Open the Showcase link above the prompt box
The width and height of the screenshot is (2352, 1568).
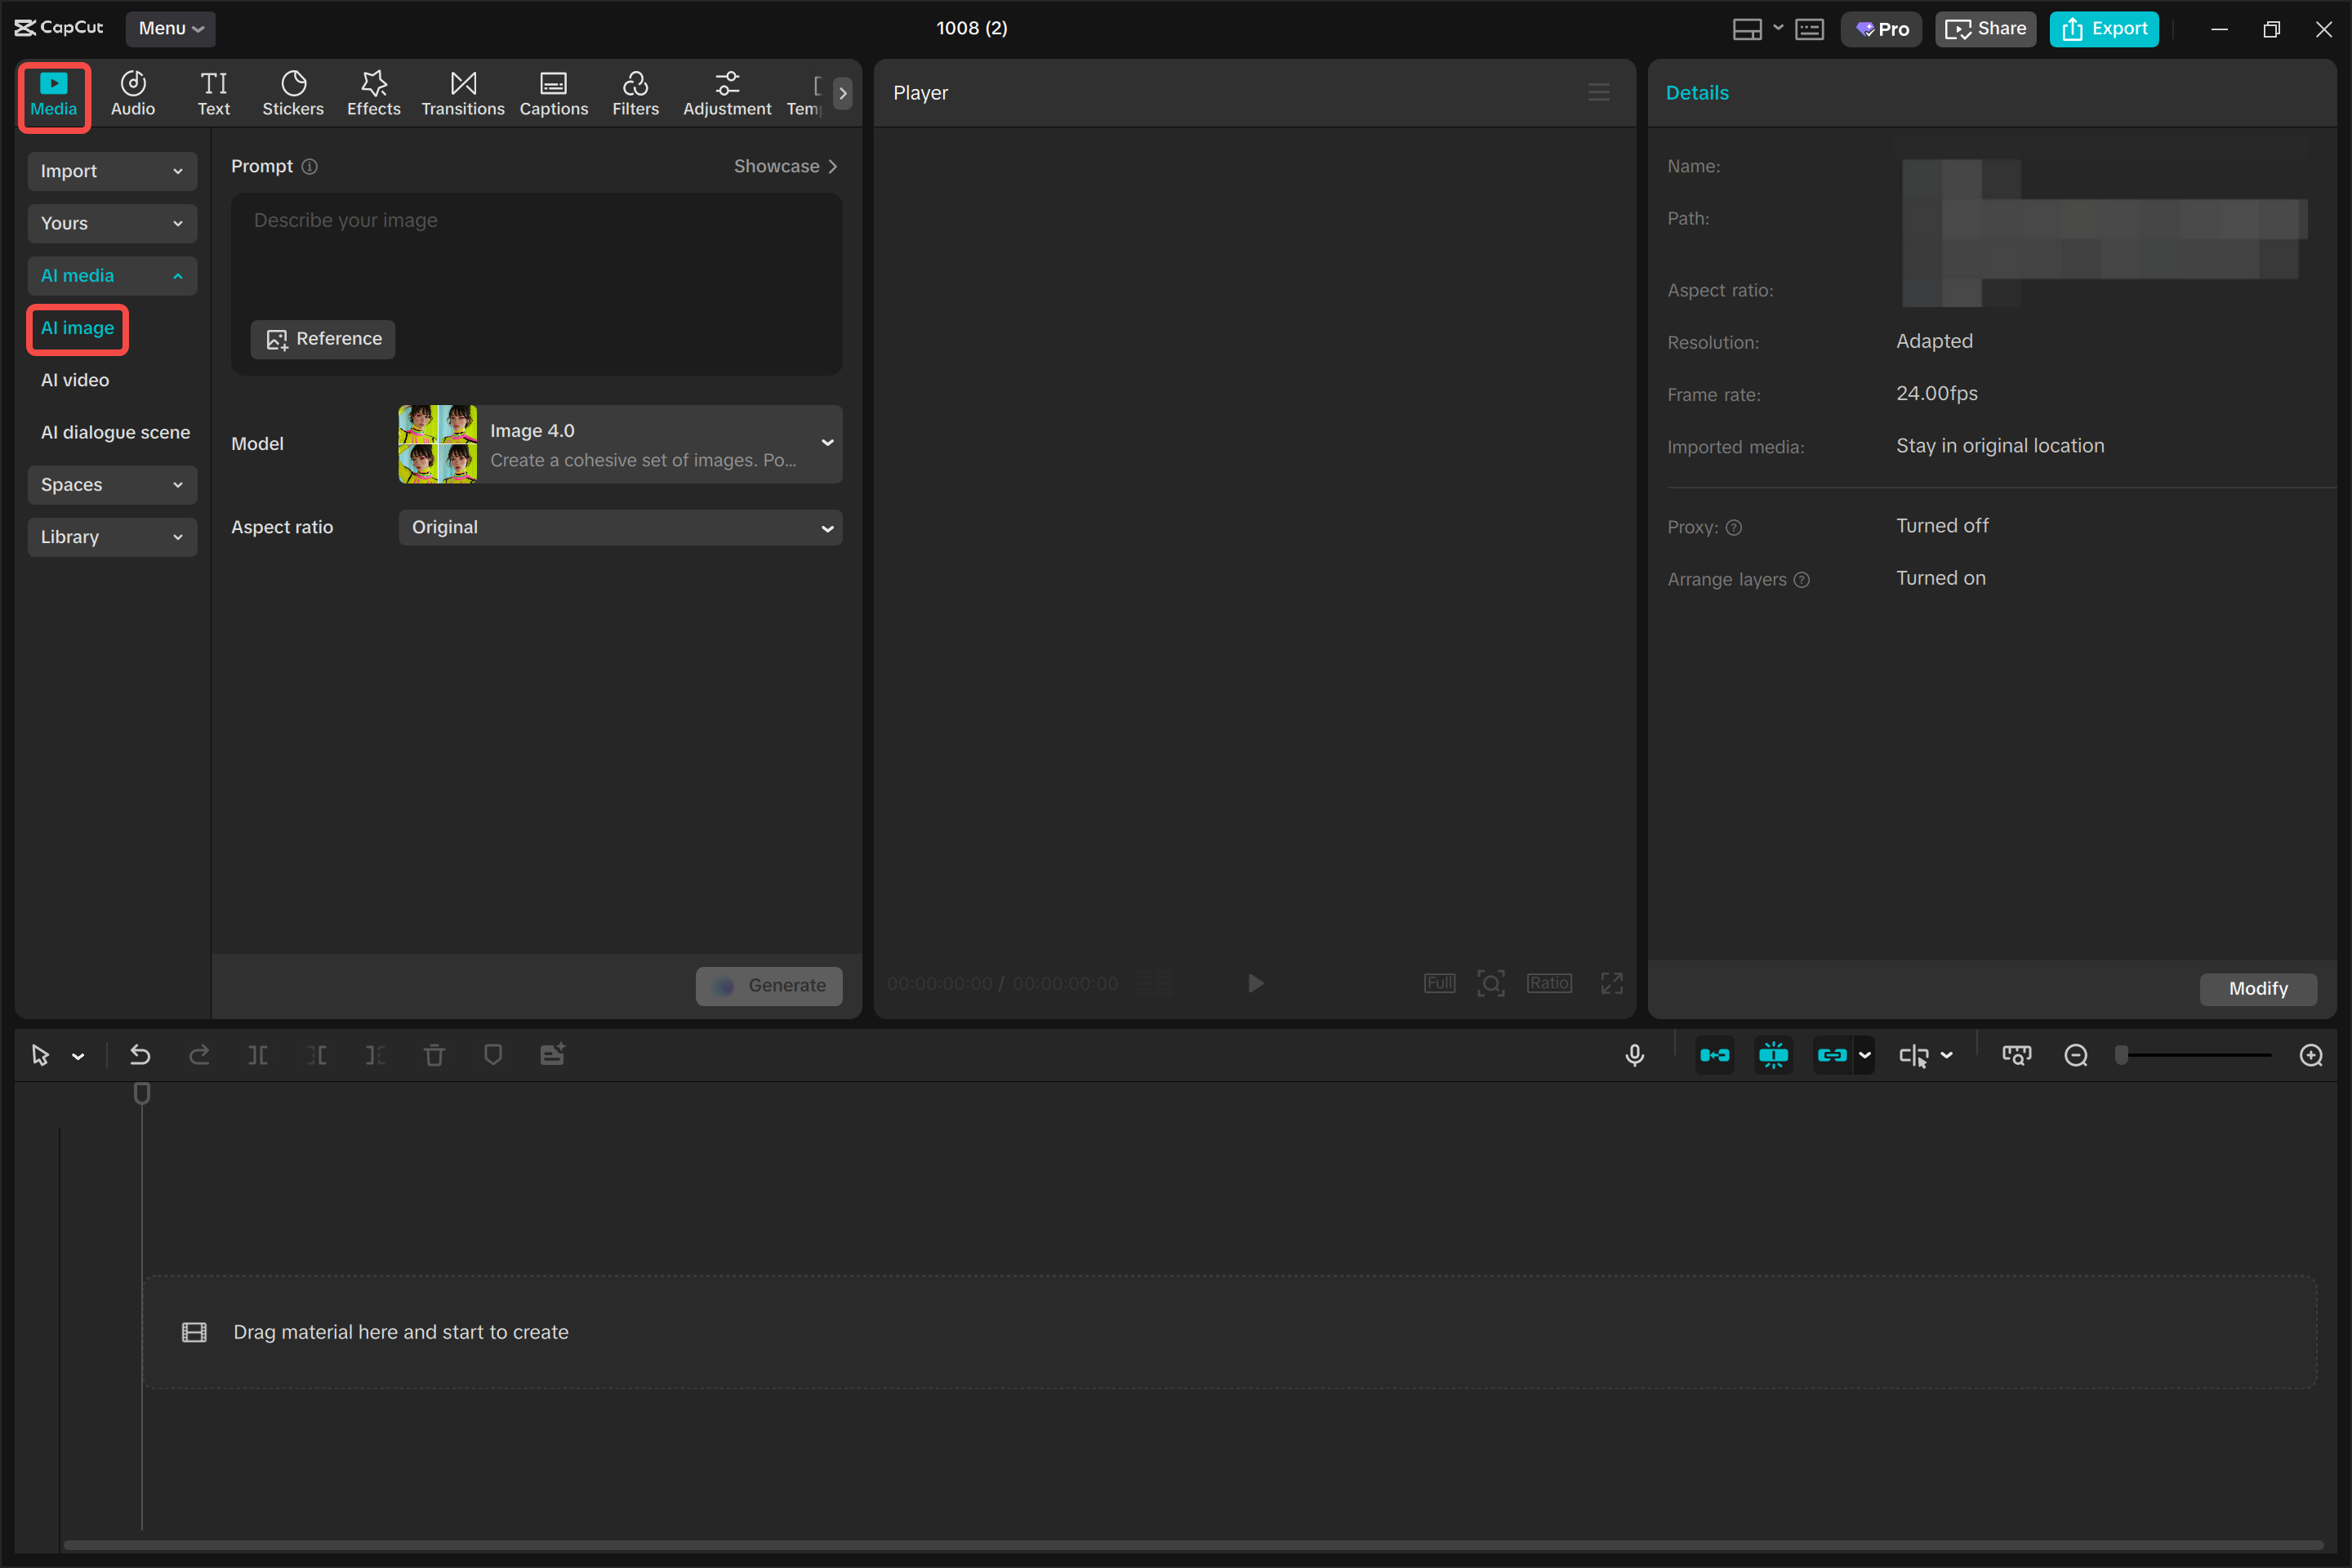click(x=786, y=166)
